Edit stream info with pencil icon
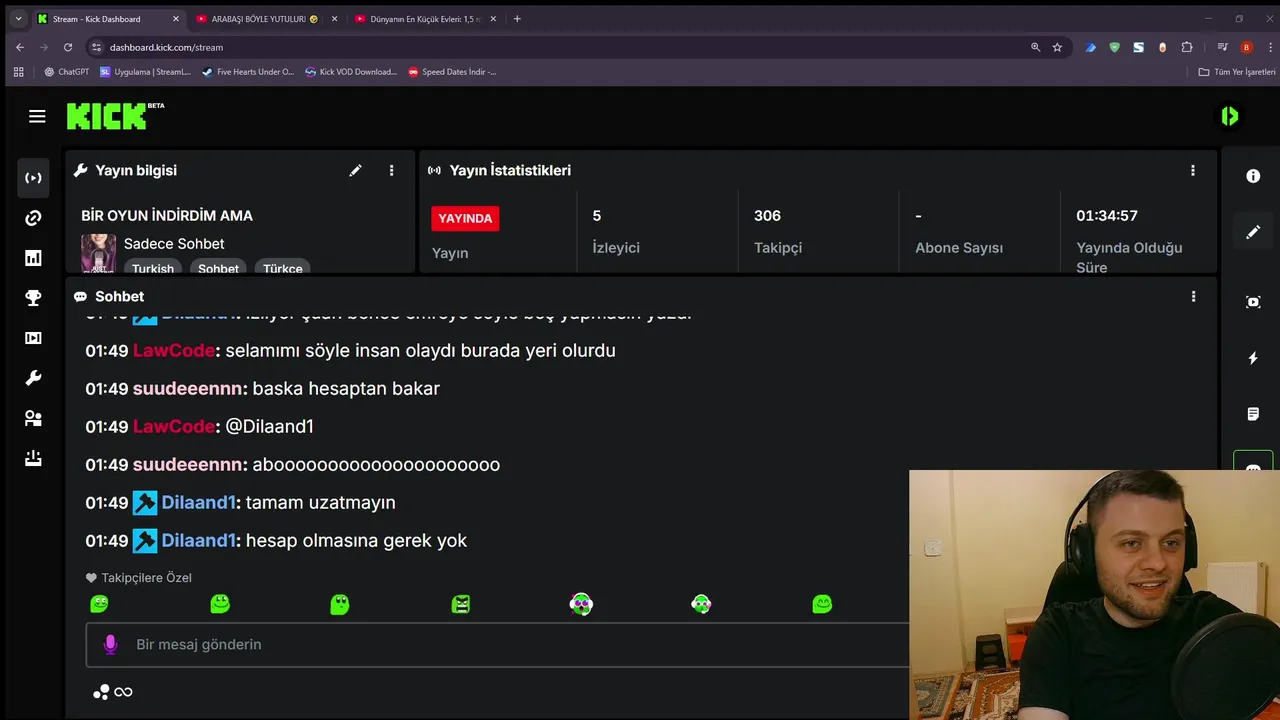The width and height of the screenshot is (1280, 720). click(x=355, y=171)
